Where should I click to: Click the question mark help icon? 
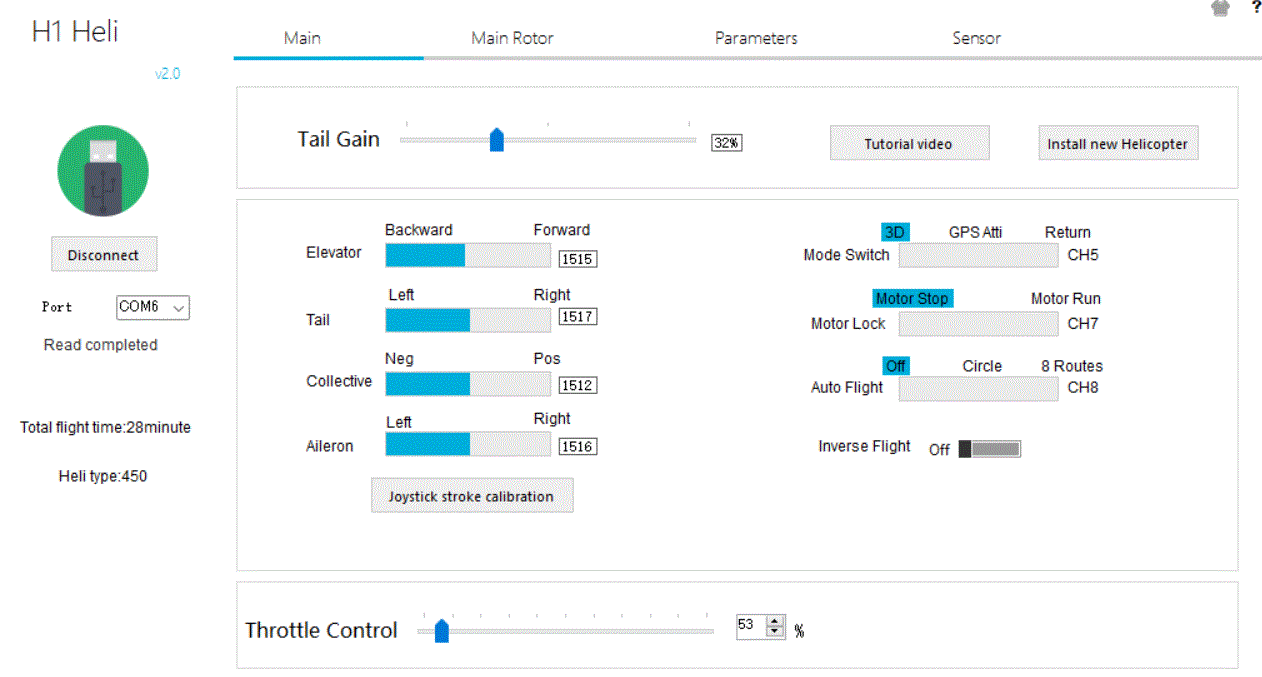(1256, 7)
